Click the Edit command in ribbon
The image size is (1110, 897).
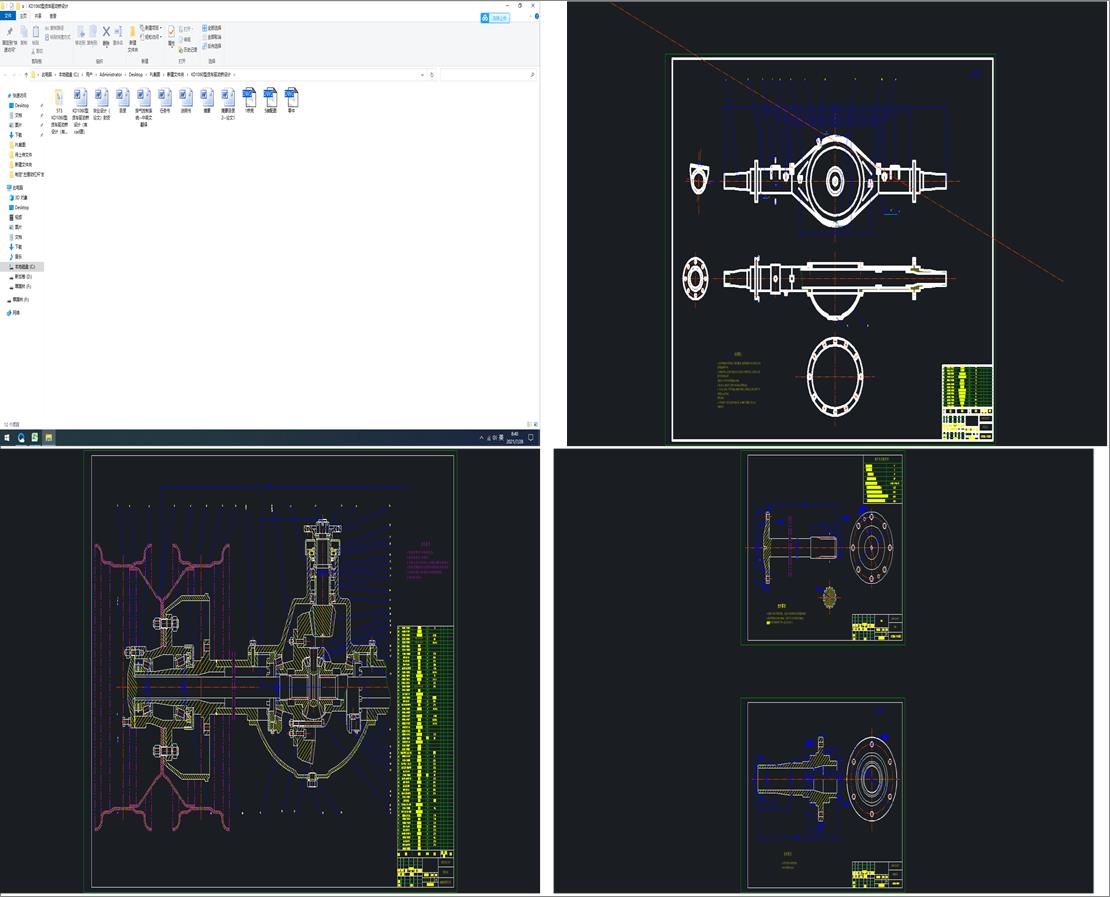(x=186, y=39)
